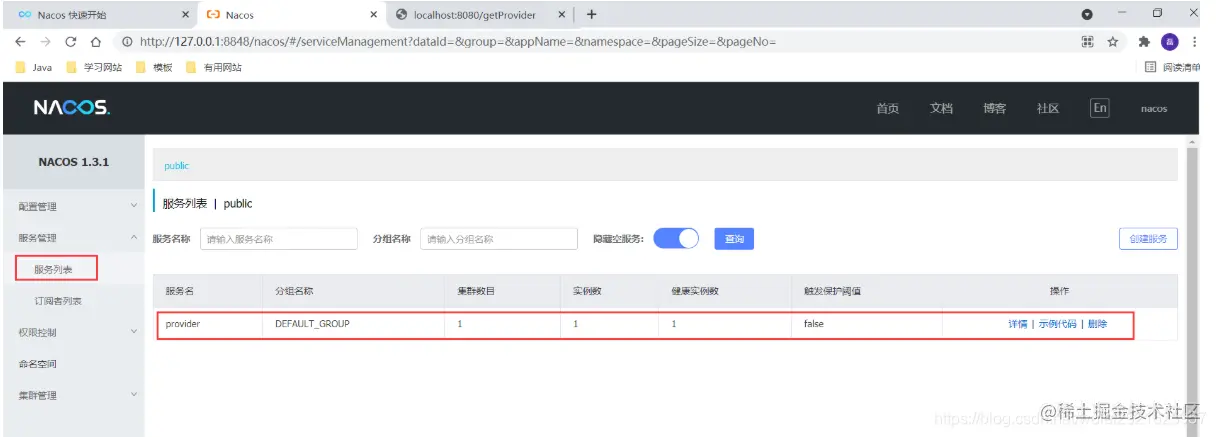The height and width of the screenshot is (437, 1216).
Task: Open 社区 in the top navigation
Action: pos(1047,109)
